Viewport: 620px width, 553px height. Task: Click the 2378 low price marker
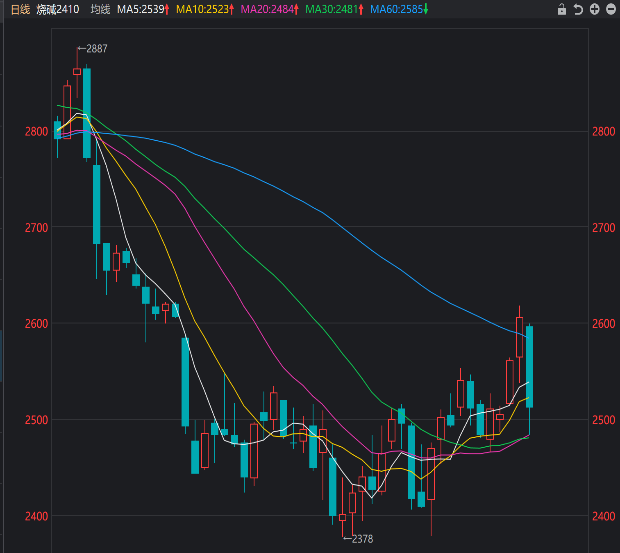point(358,539)
